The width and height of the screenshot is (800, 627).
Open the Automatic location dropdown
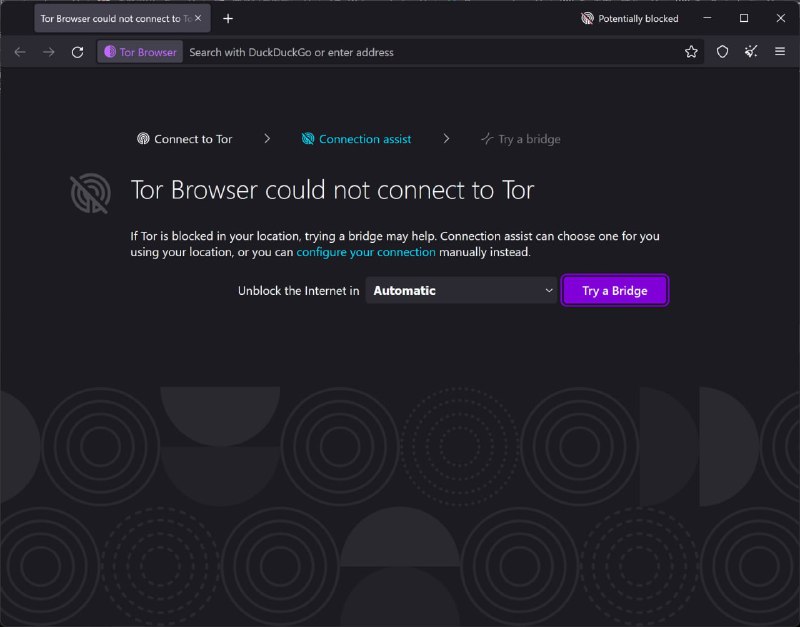[460, 290]
